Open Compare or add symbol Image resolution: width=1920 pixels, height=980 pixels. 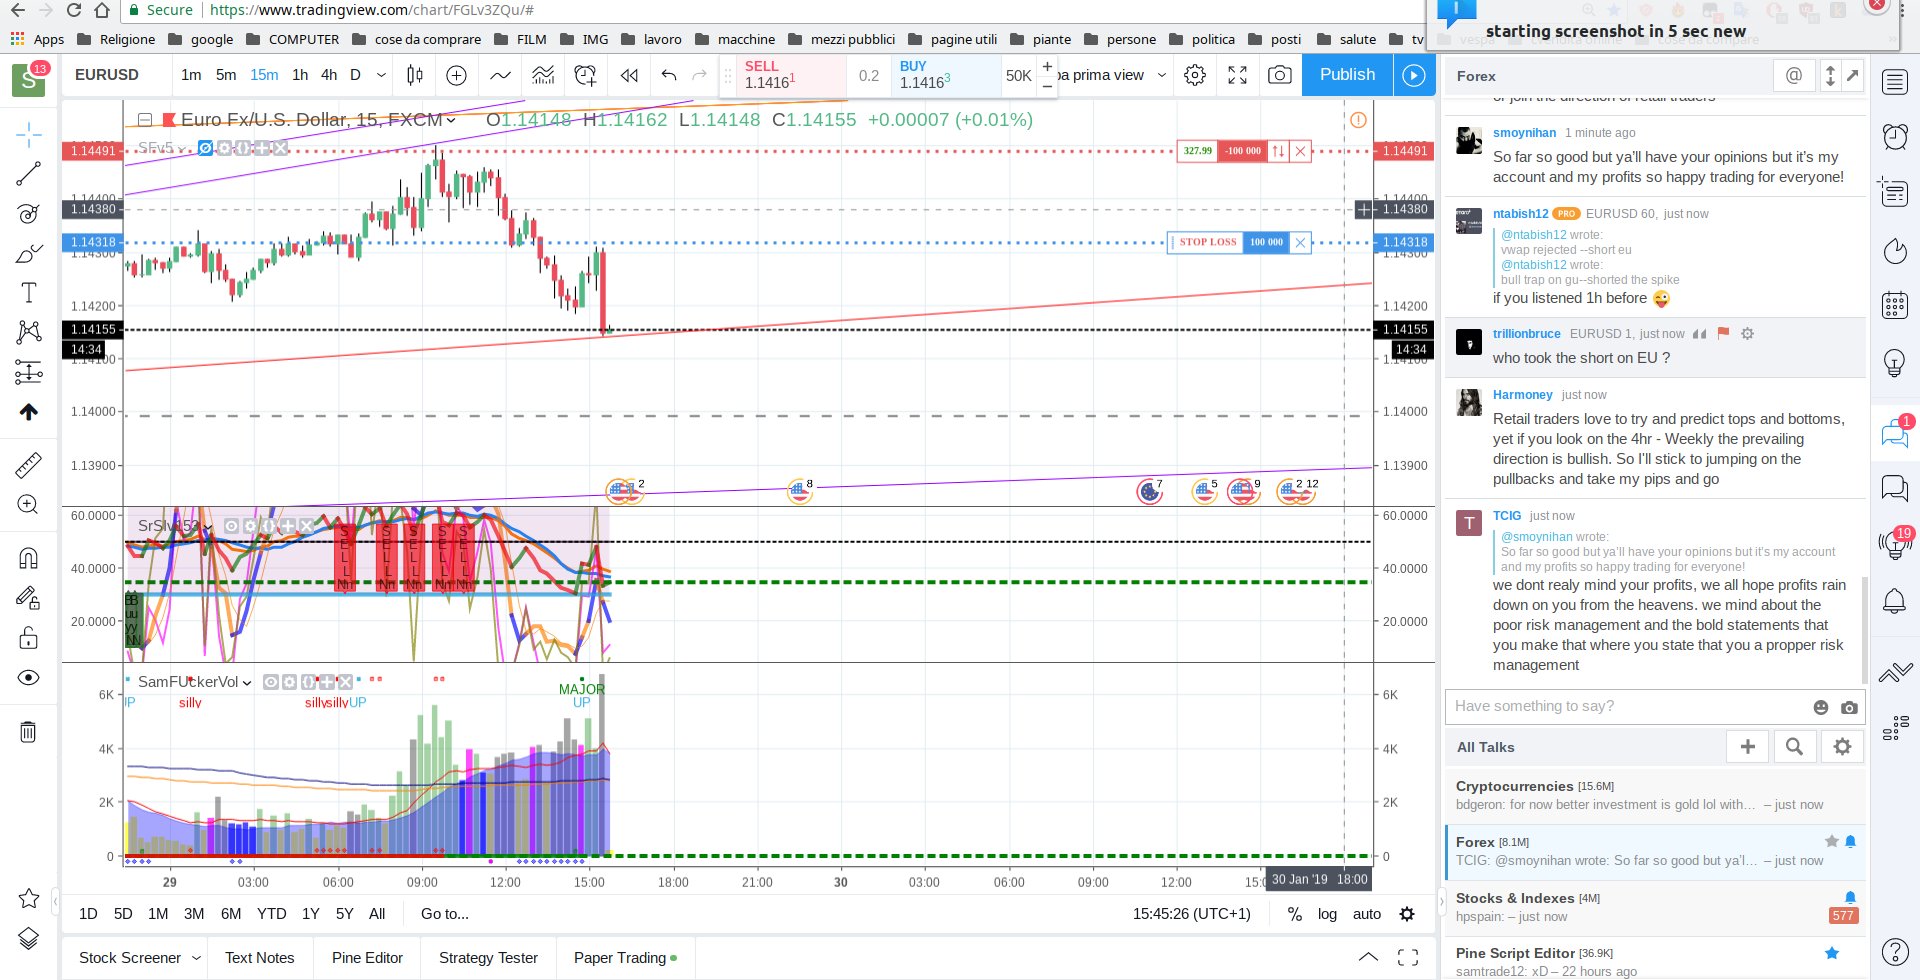click(x=456, y=75)
